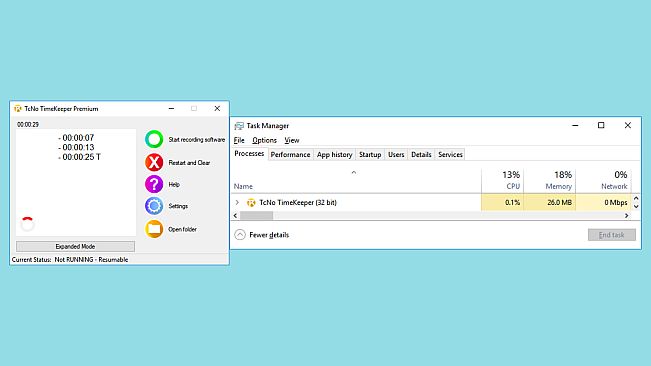Click the Settings label in TimeKeeper
The width and height of the screenshot is (651, 366).
pos(178,206)
